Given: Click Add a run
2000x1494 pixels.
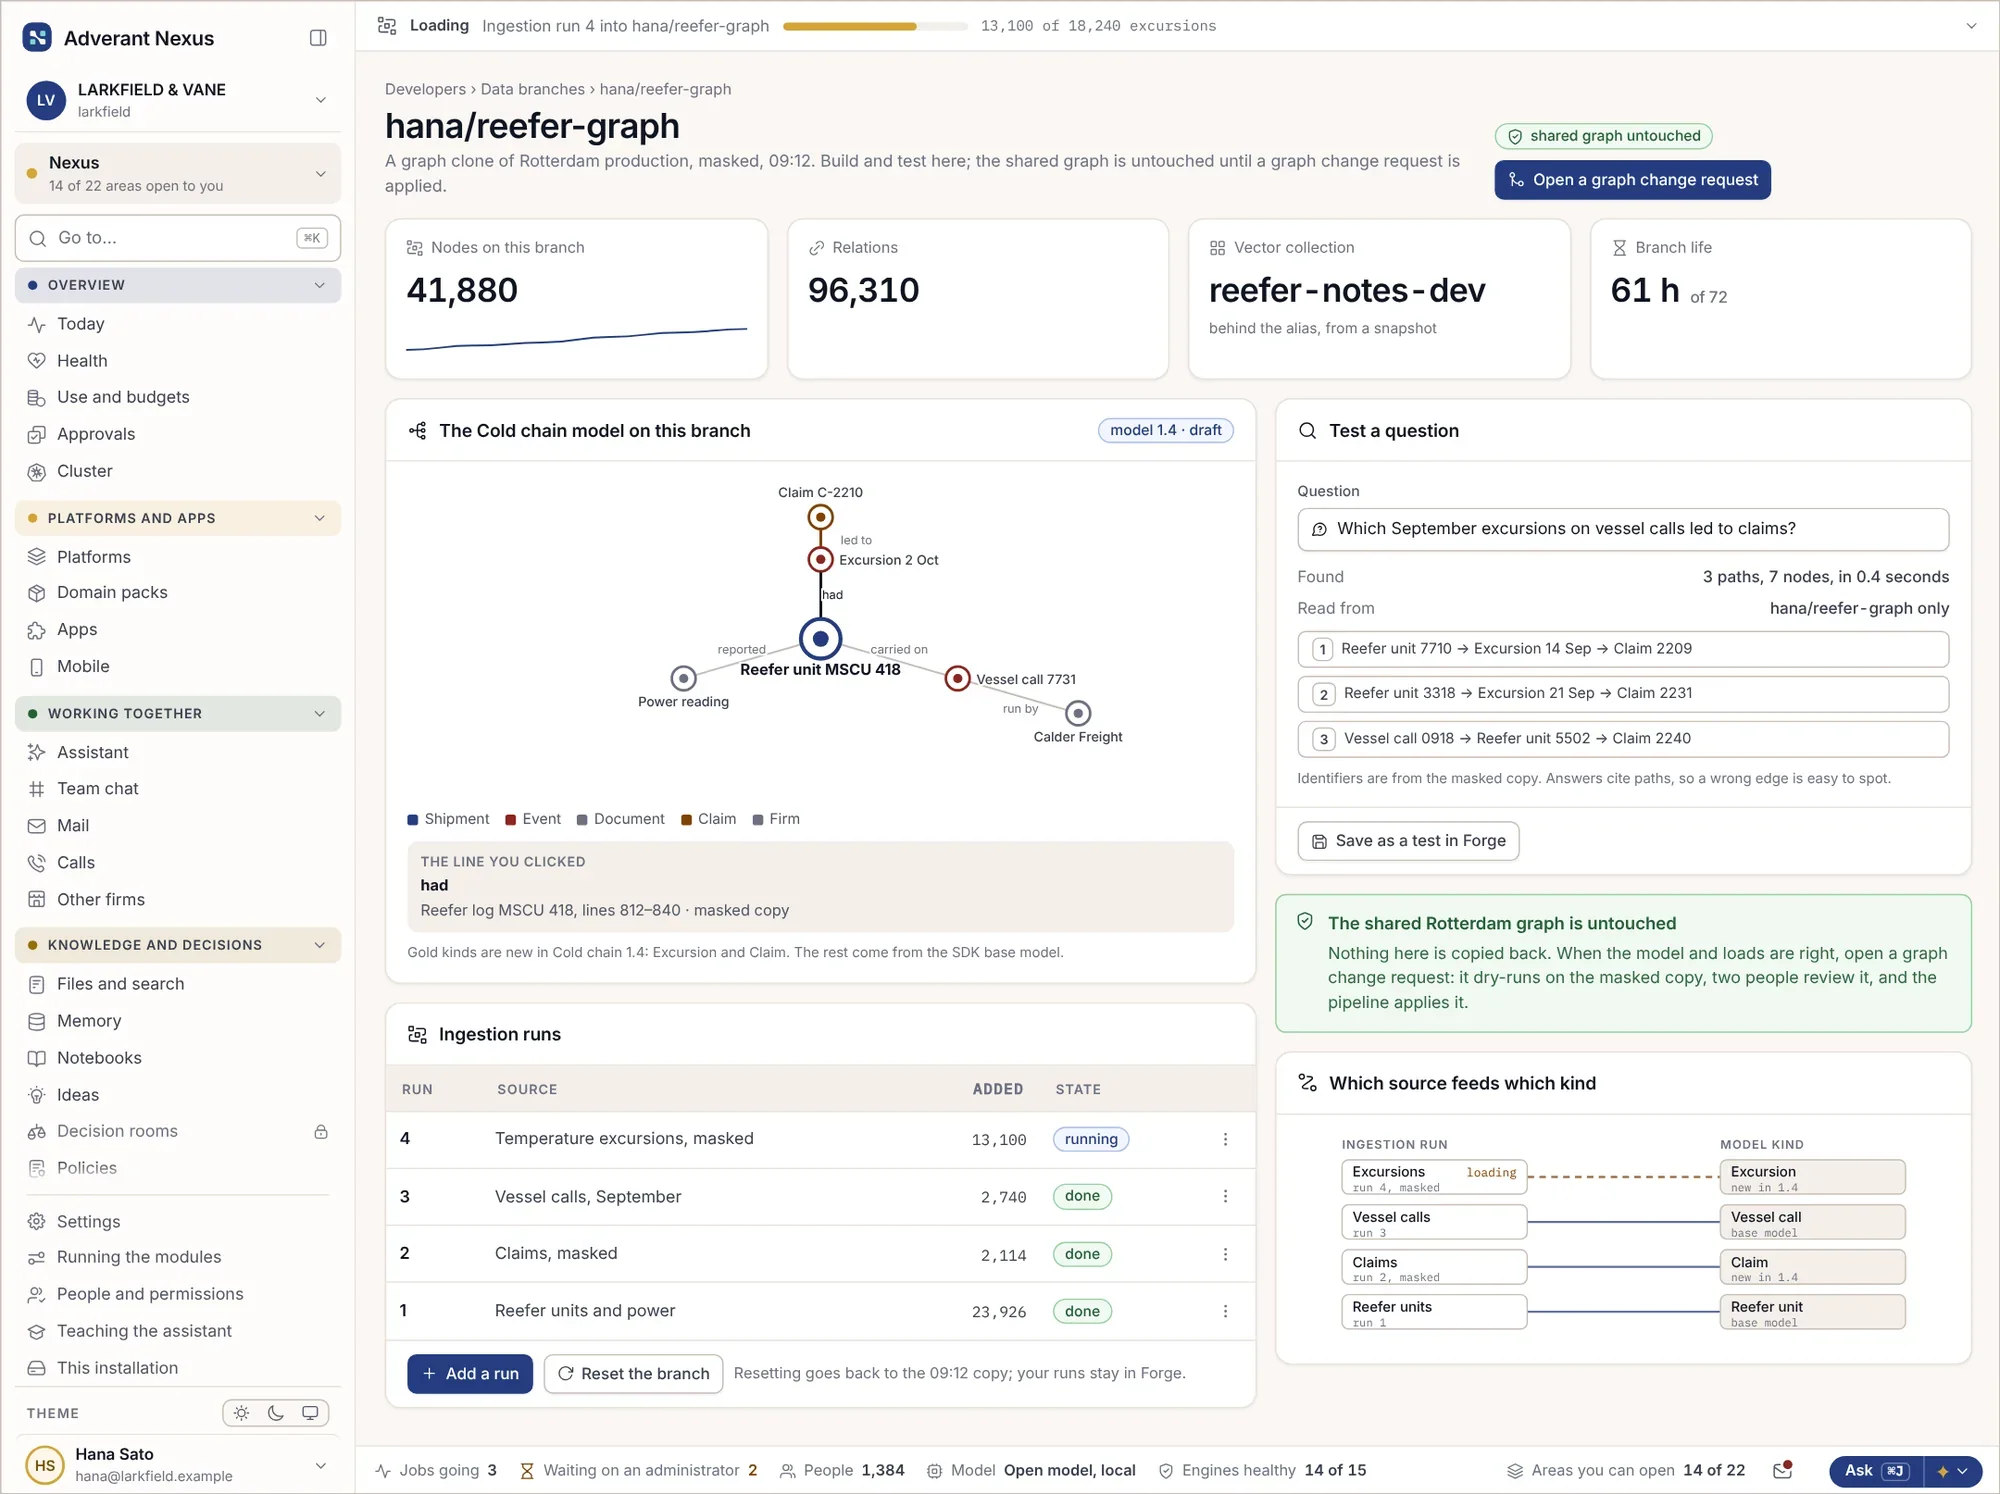Looking at the screenshot, I should pos(470,1374).
